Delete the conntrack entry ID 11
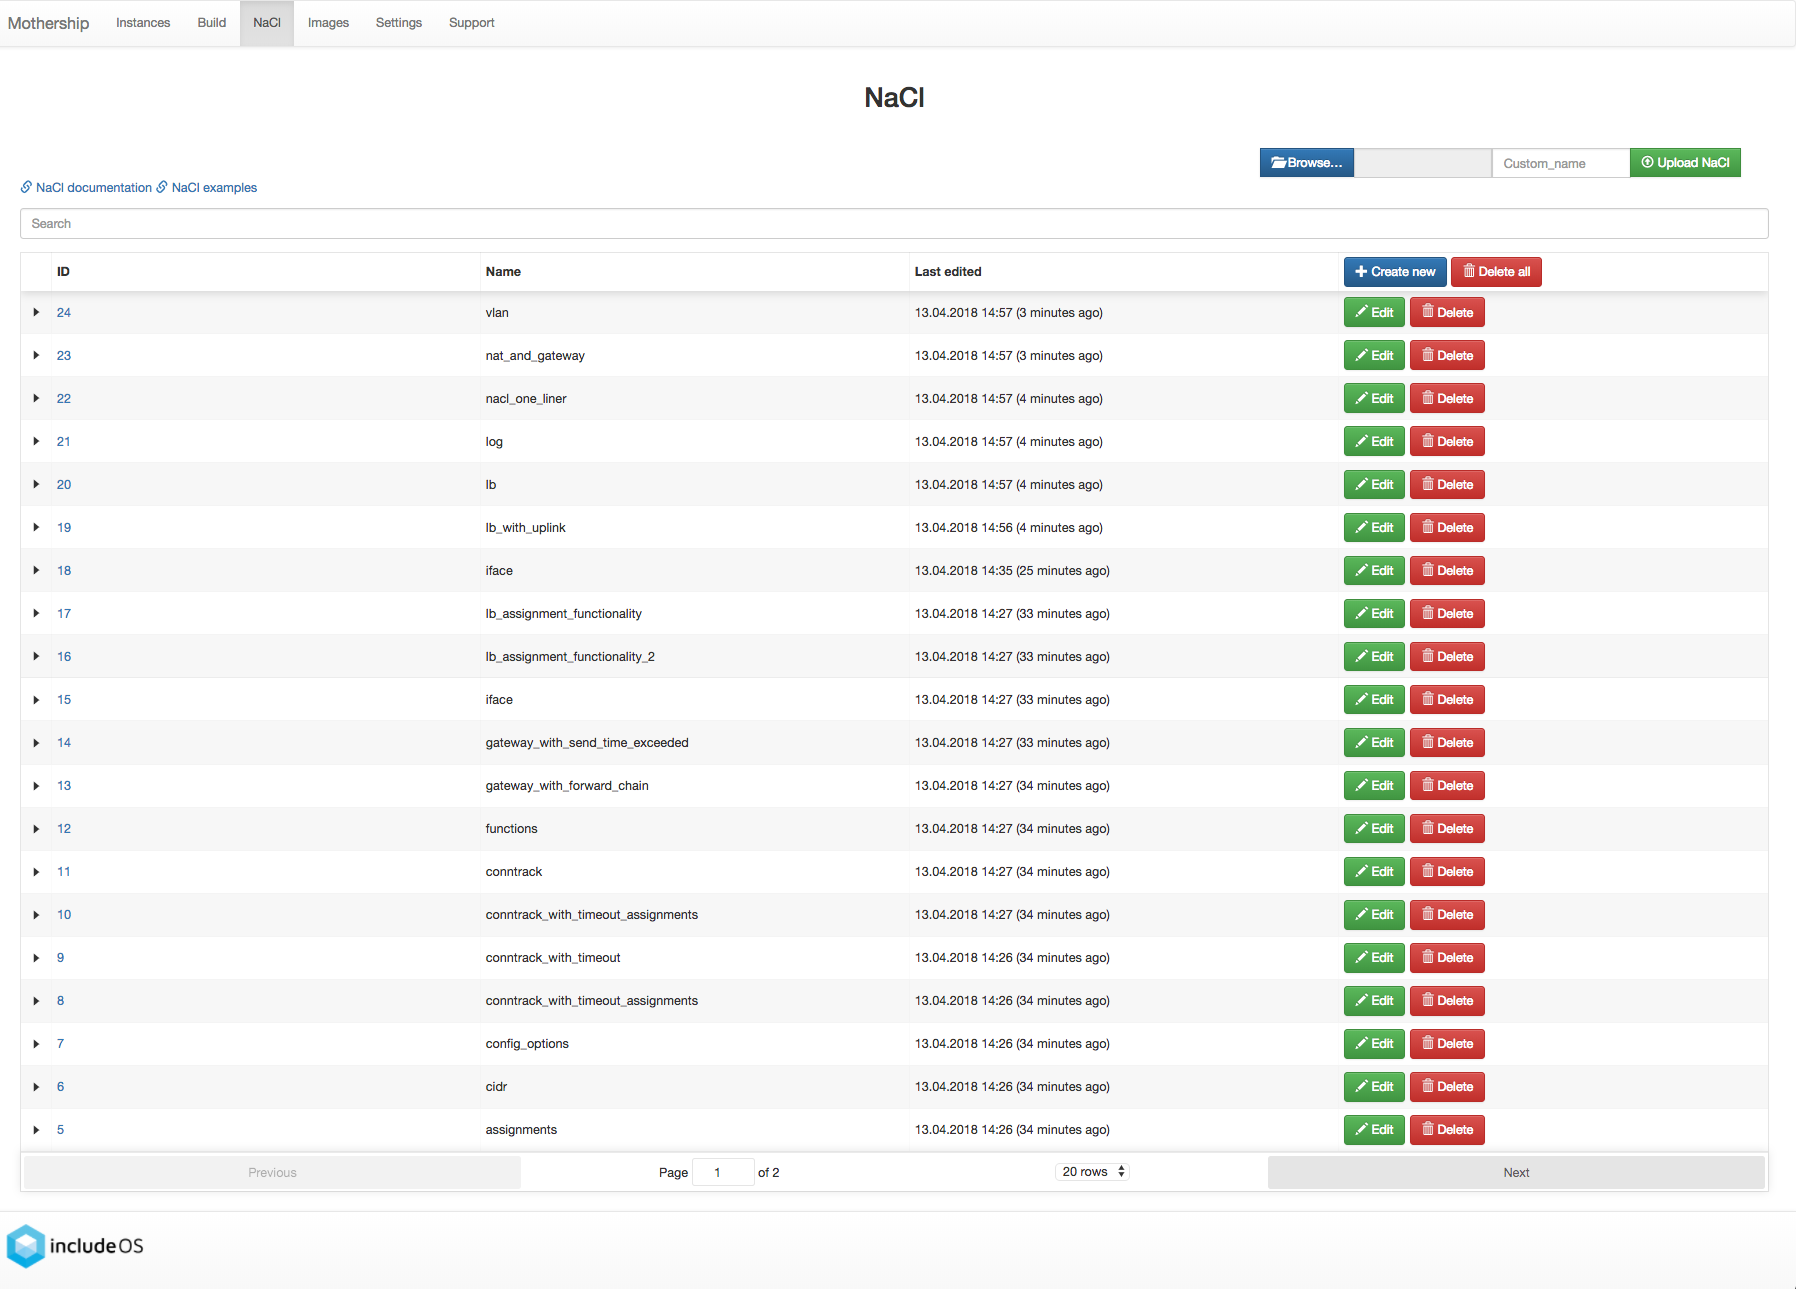Screen dimensions: 1796x1289 coord(1447,872)
